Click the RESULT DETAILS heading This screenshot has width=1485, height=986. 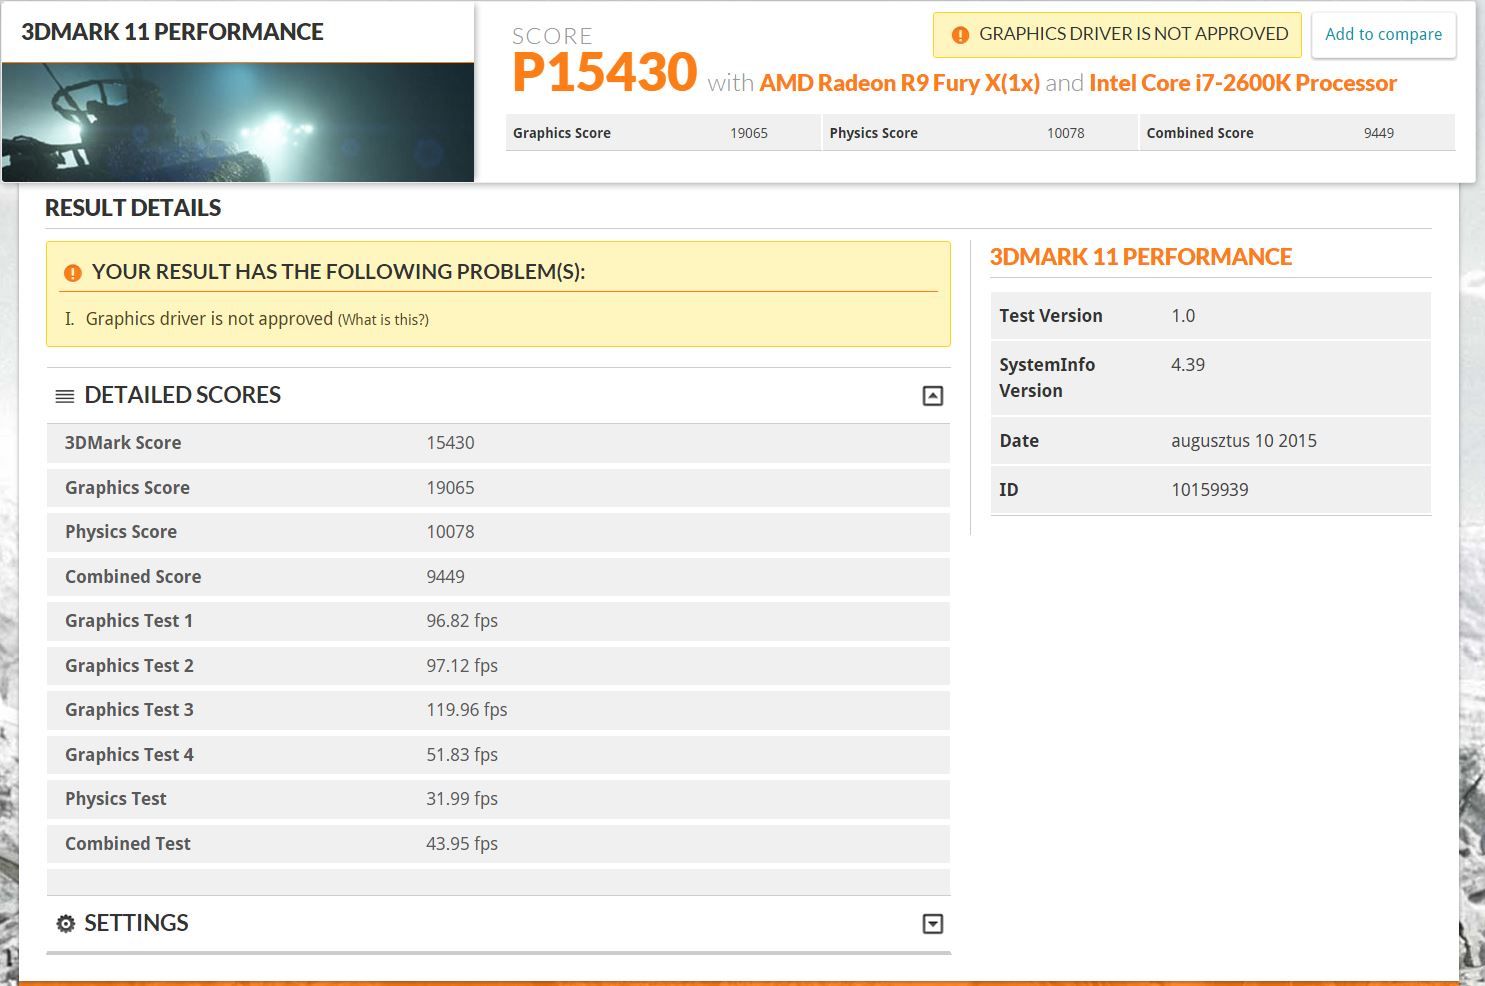coord(133,208)
